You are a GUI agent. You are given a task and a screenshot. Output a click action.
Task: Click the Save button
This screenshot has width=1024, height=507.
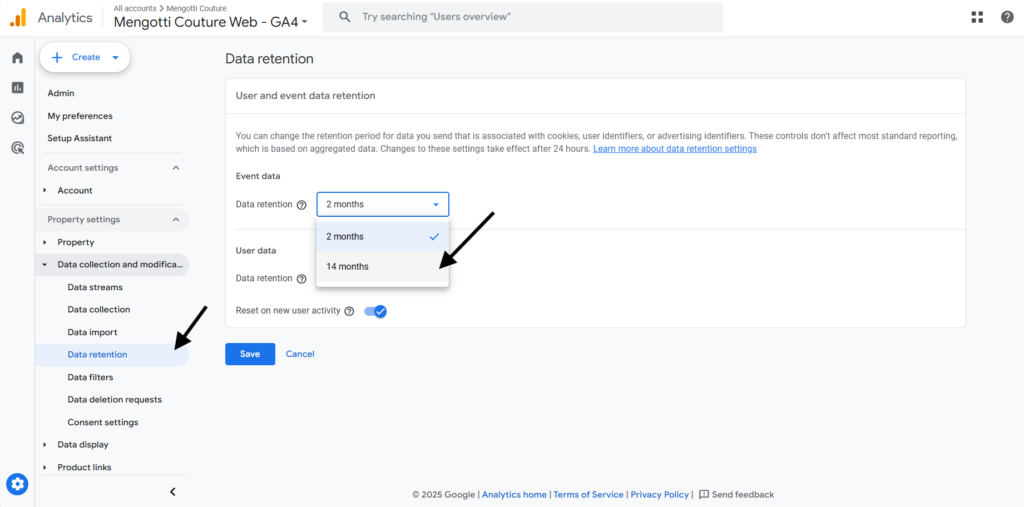250,354
